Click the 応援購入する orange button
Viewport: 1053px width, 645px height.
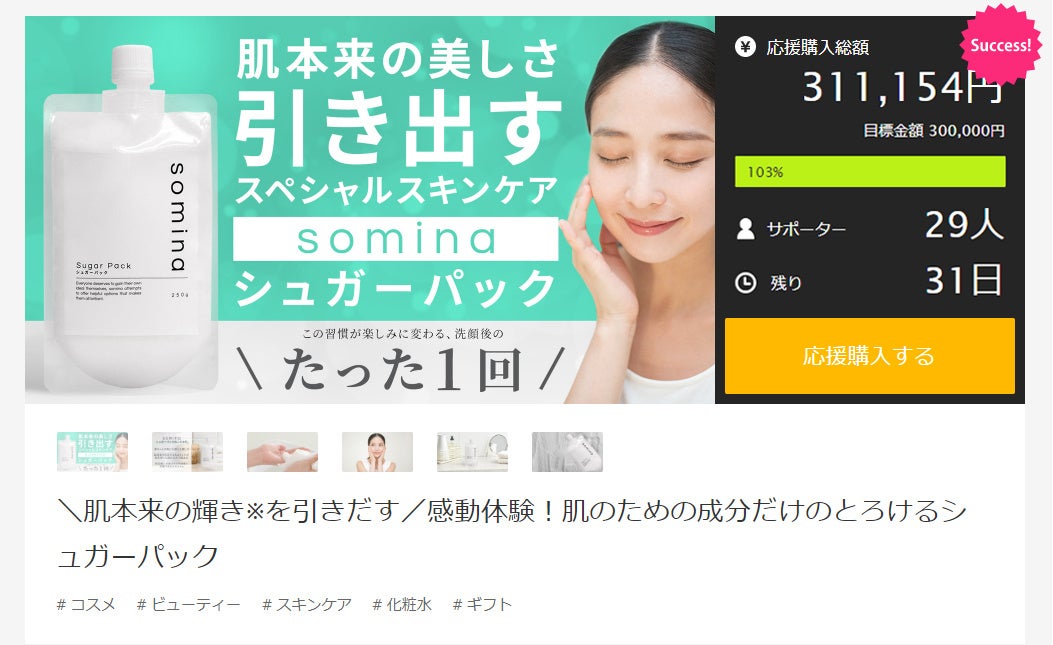[870, 355]
